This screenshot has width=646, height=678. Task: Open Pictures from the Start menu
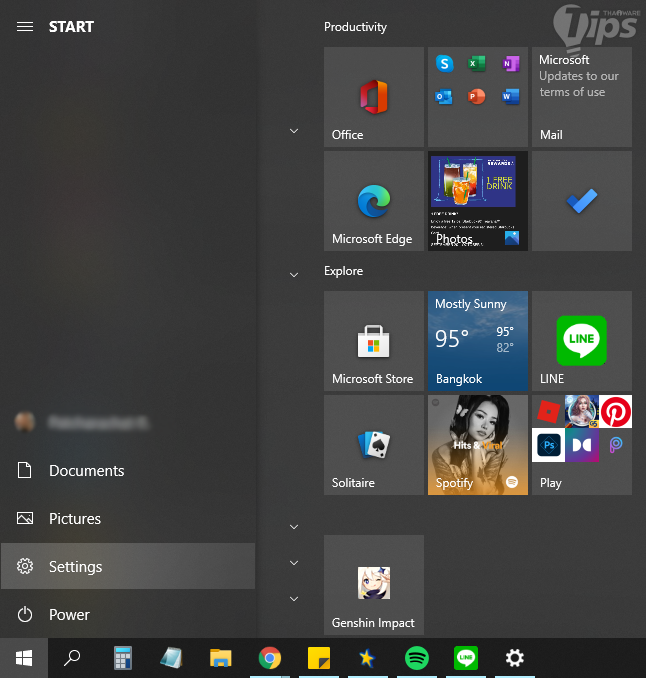point(128,518)
